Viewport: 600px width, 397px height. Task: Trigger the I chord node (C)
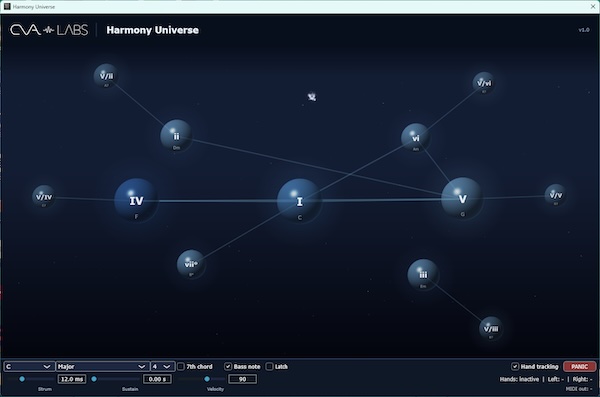pyautogui.click(x=299, y=201)
